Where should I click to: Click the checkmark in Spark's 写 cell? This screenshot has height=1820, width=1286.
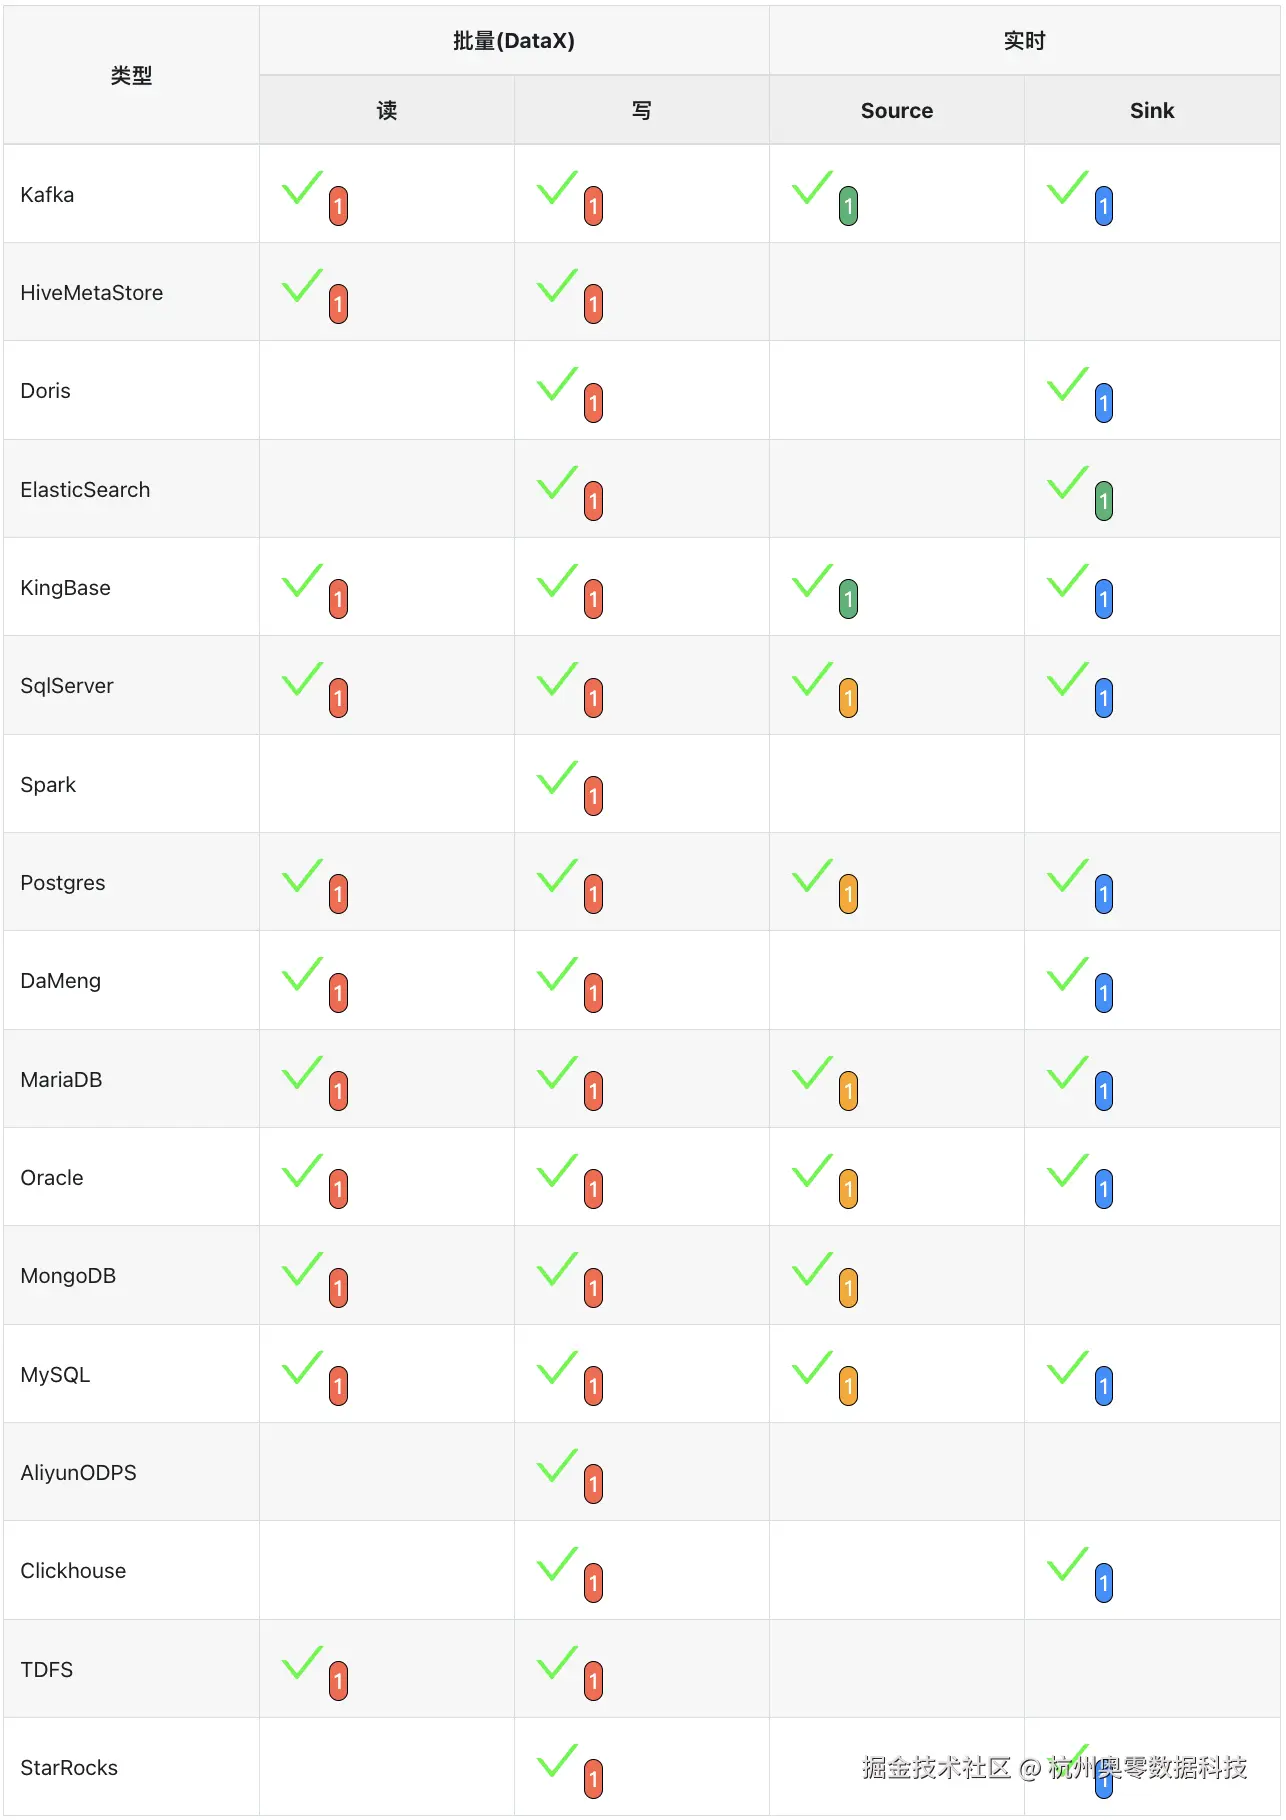(557, 778)
